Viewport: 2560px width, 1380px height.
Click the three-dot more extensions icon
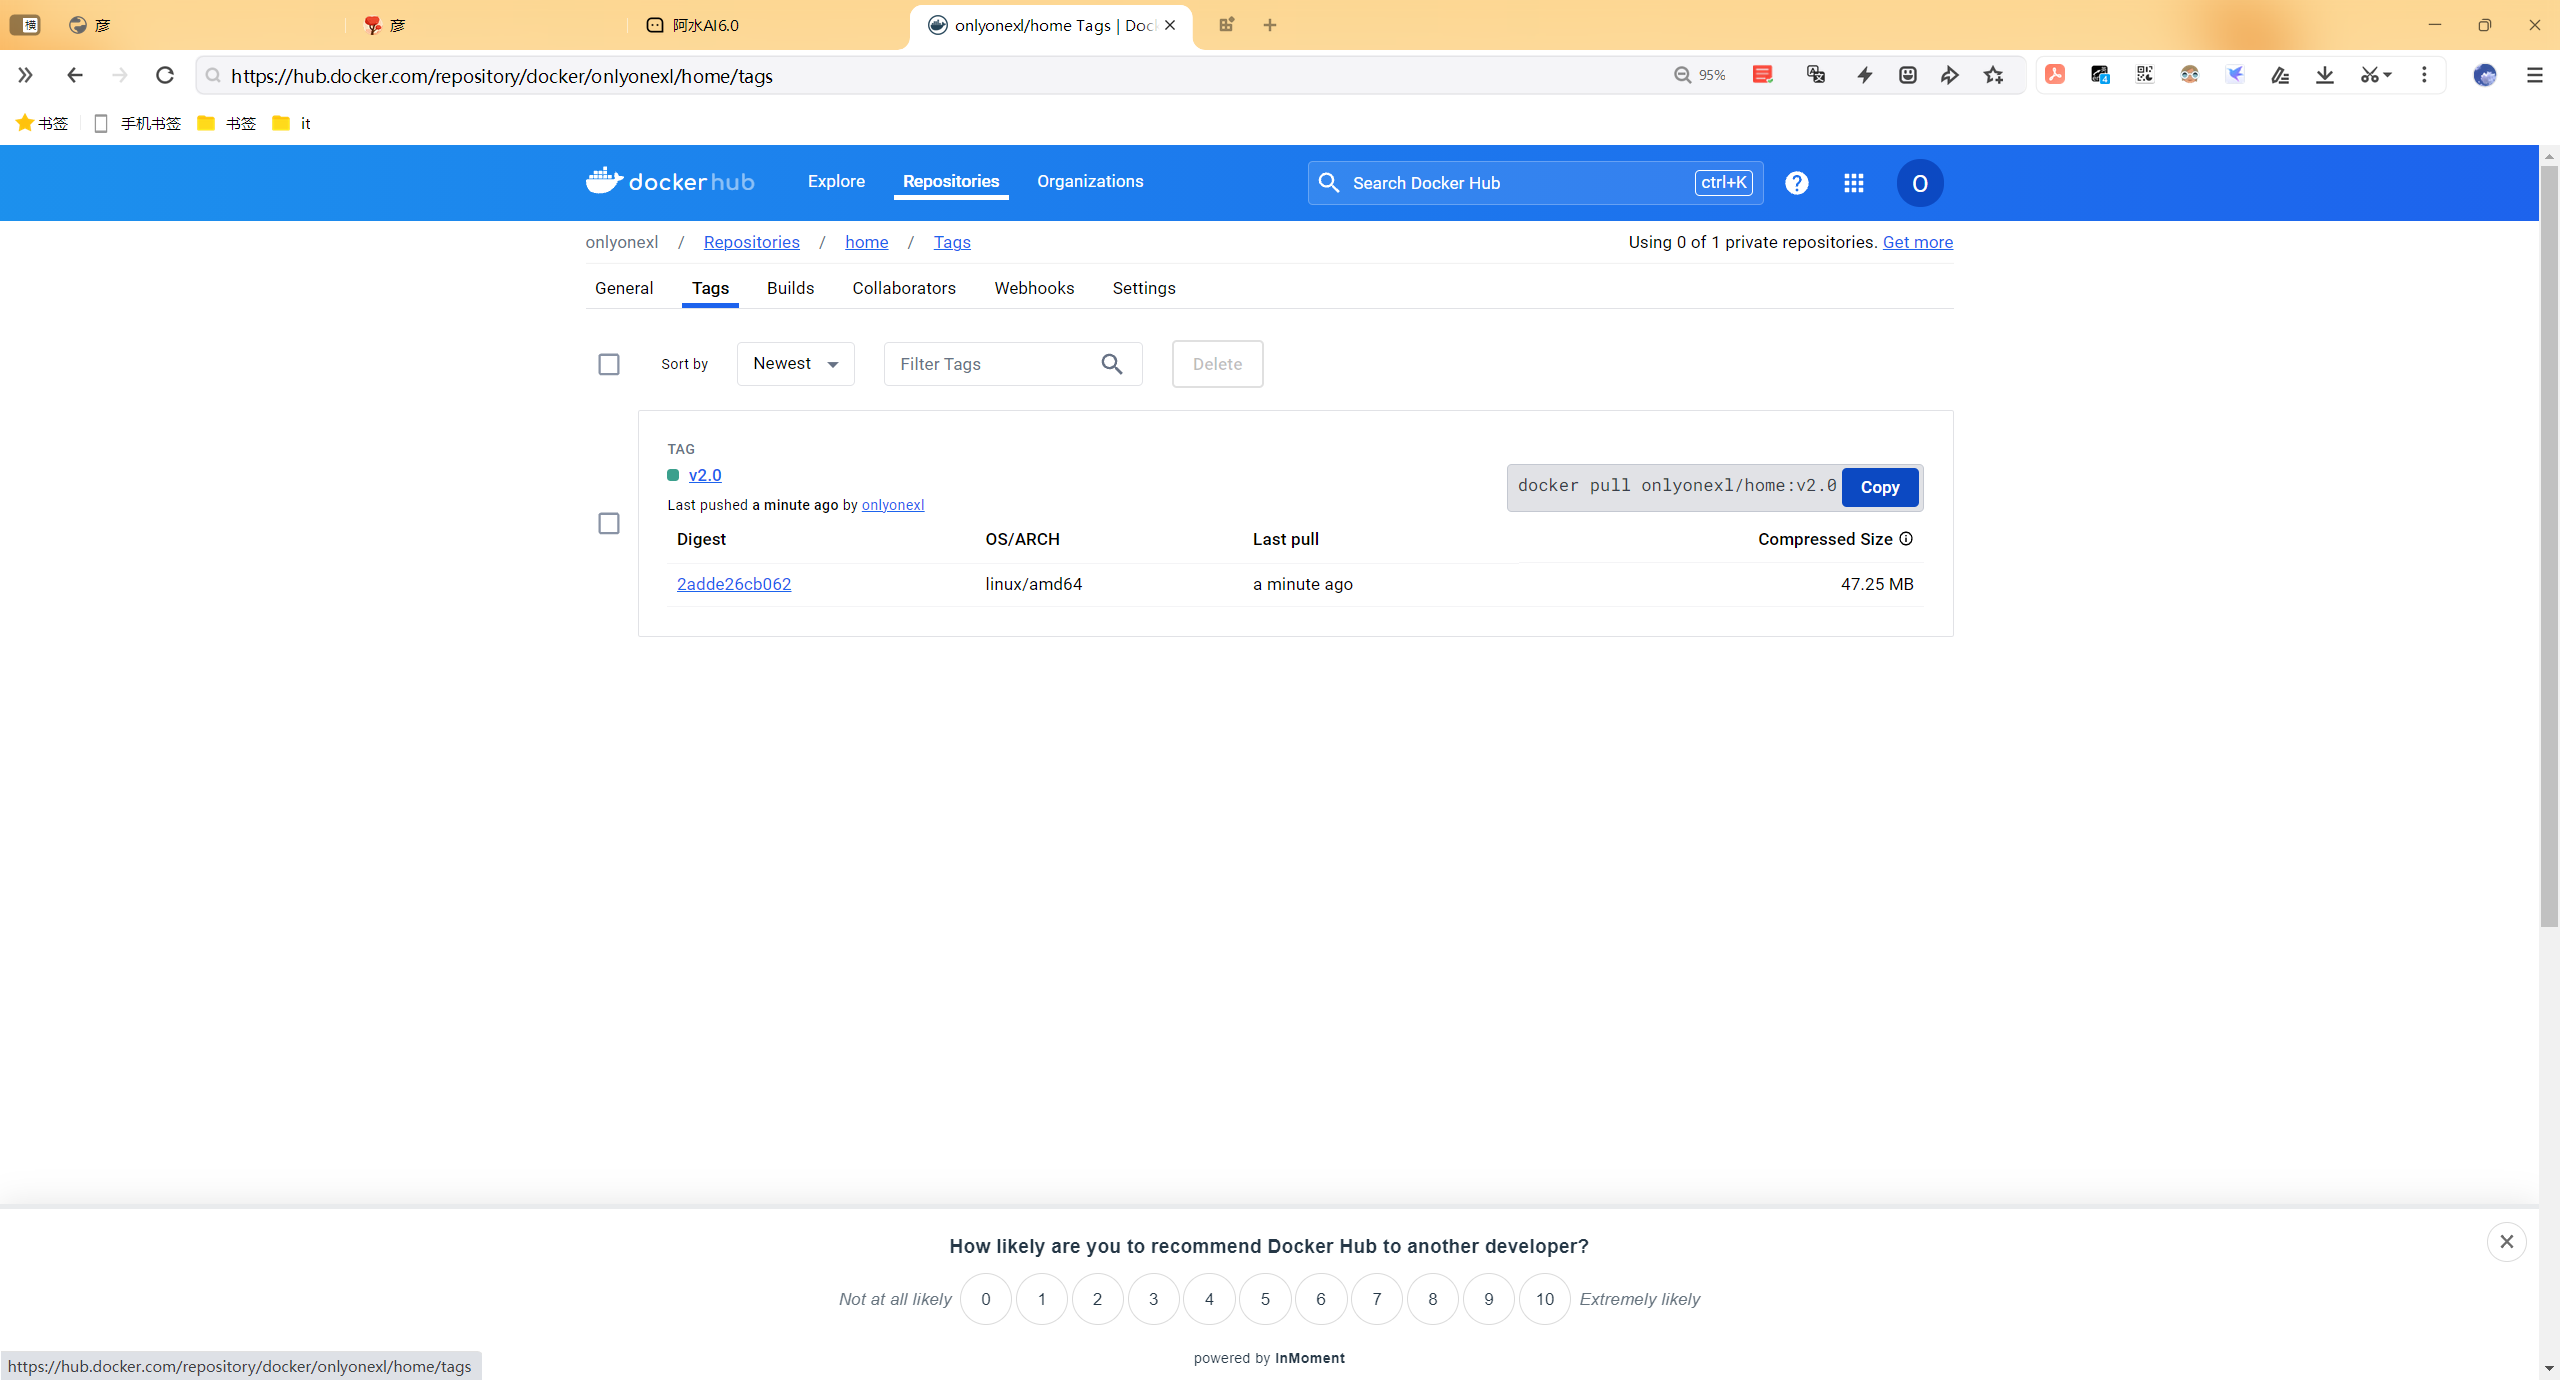tap(2424, 75)
